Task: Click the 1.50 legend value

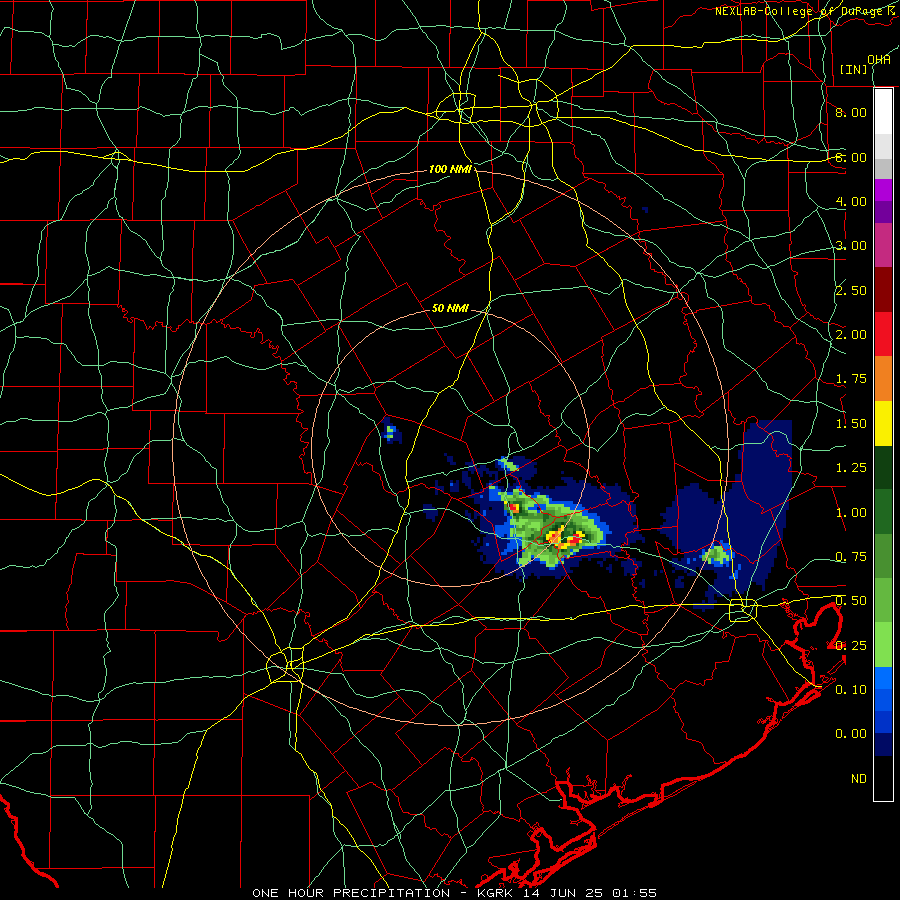Action: point(851,424)
